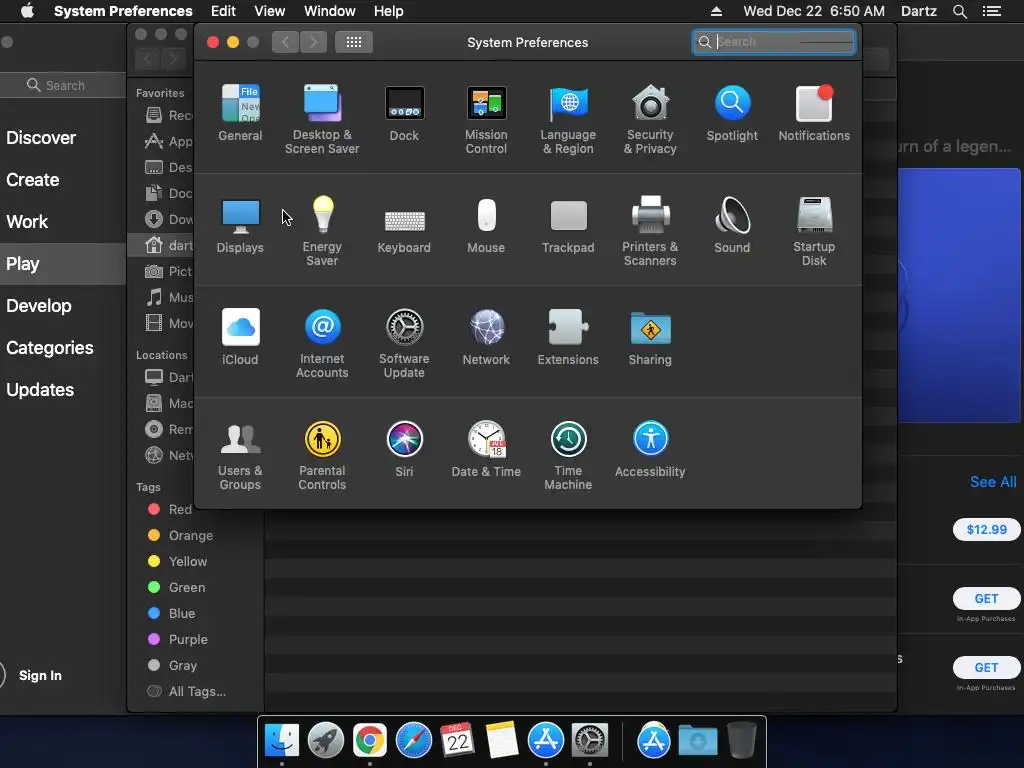Select Develop in App Store sidebar
Screen dimensions: 1024x768
coord(39,306)
